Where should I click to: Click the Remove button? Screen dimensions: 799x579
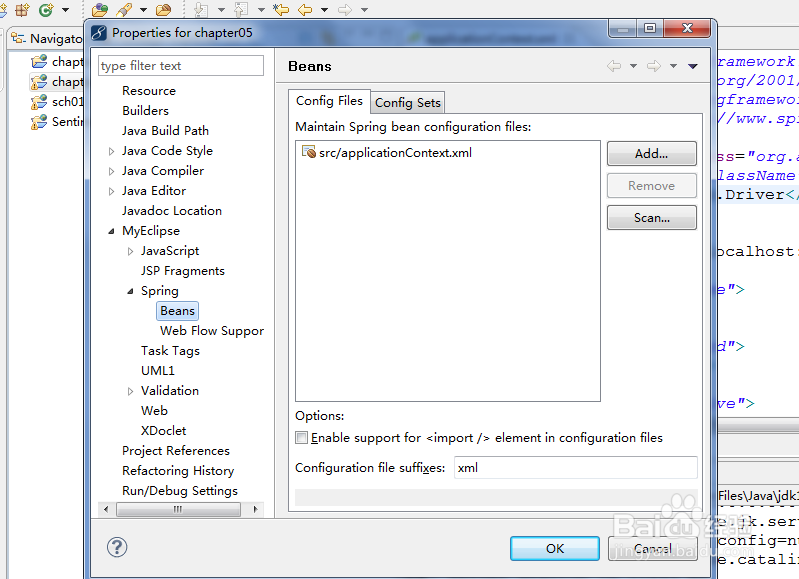point(652,186)
